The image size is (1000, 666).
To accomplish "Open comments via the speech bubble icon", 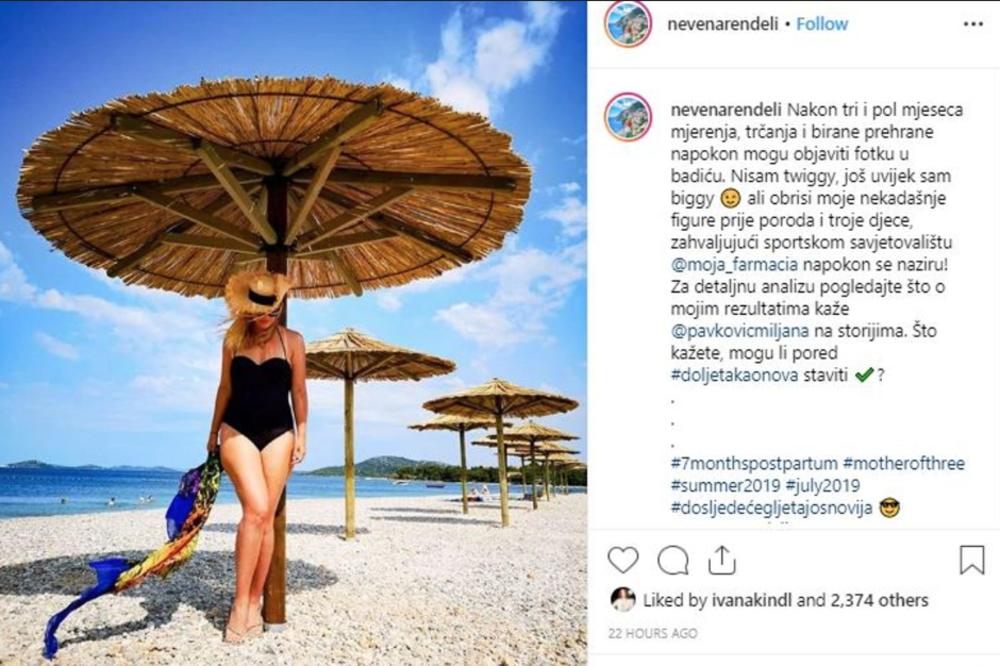I will coord(673,561).
